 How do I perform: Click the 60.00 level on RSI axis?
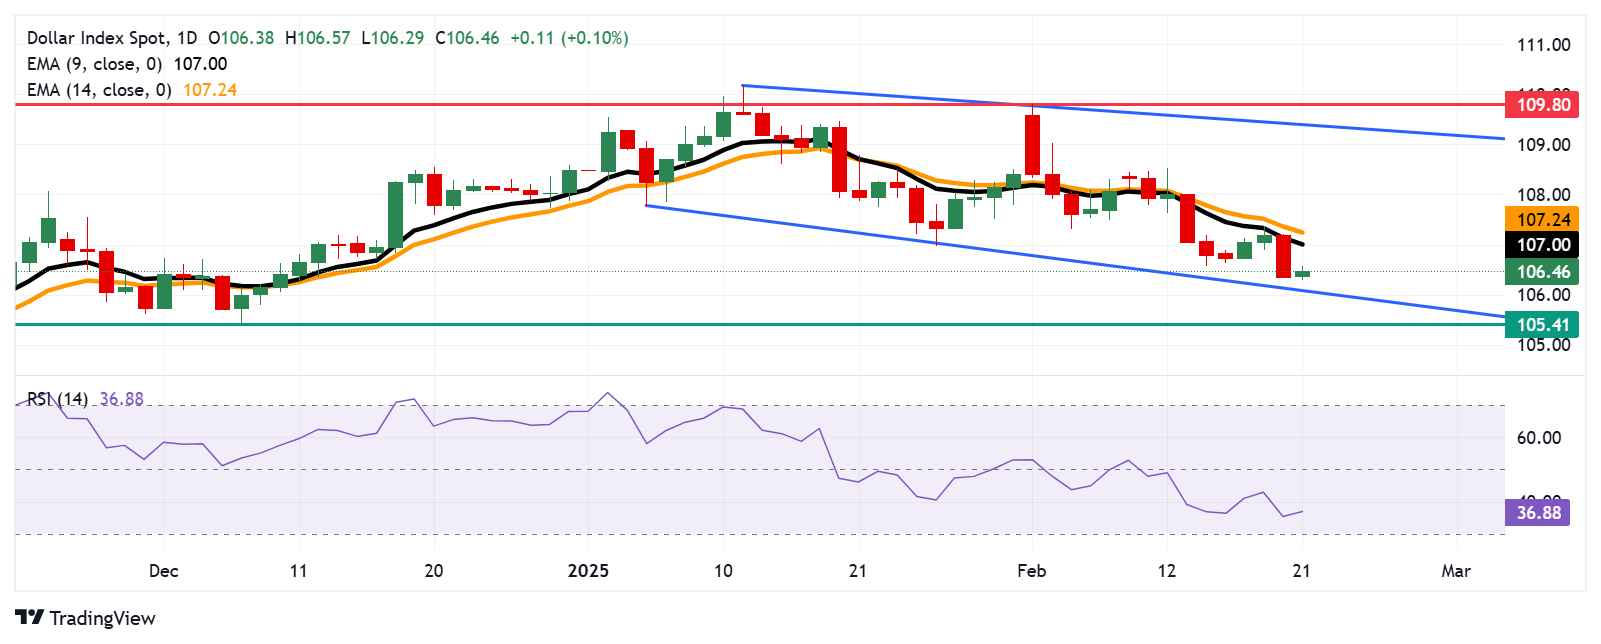click(x=1538, y=438)
